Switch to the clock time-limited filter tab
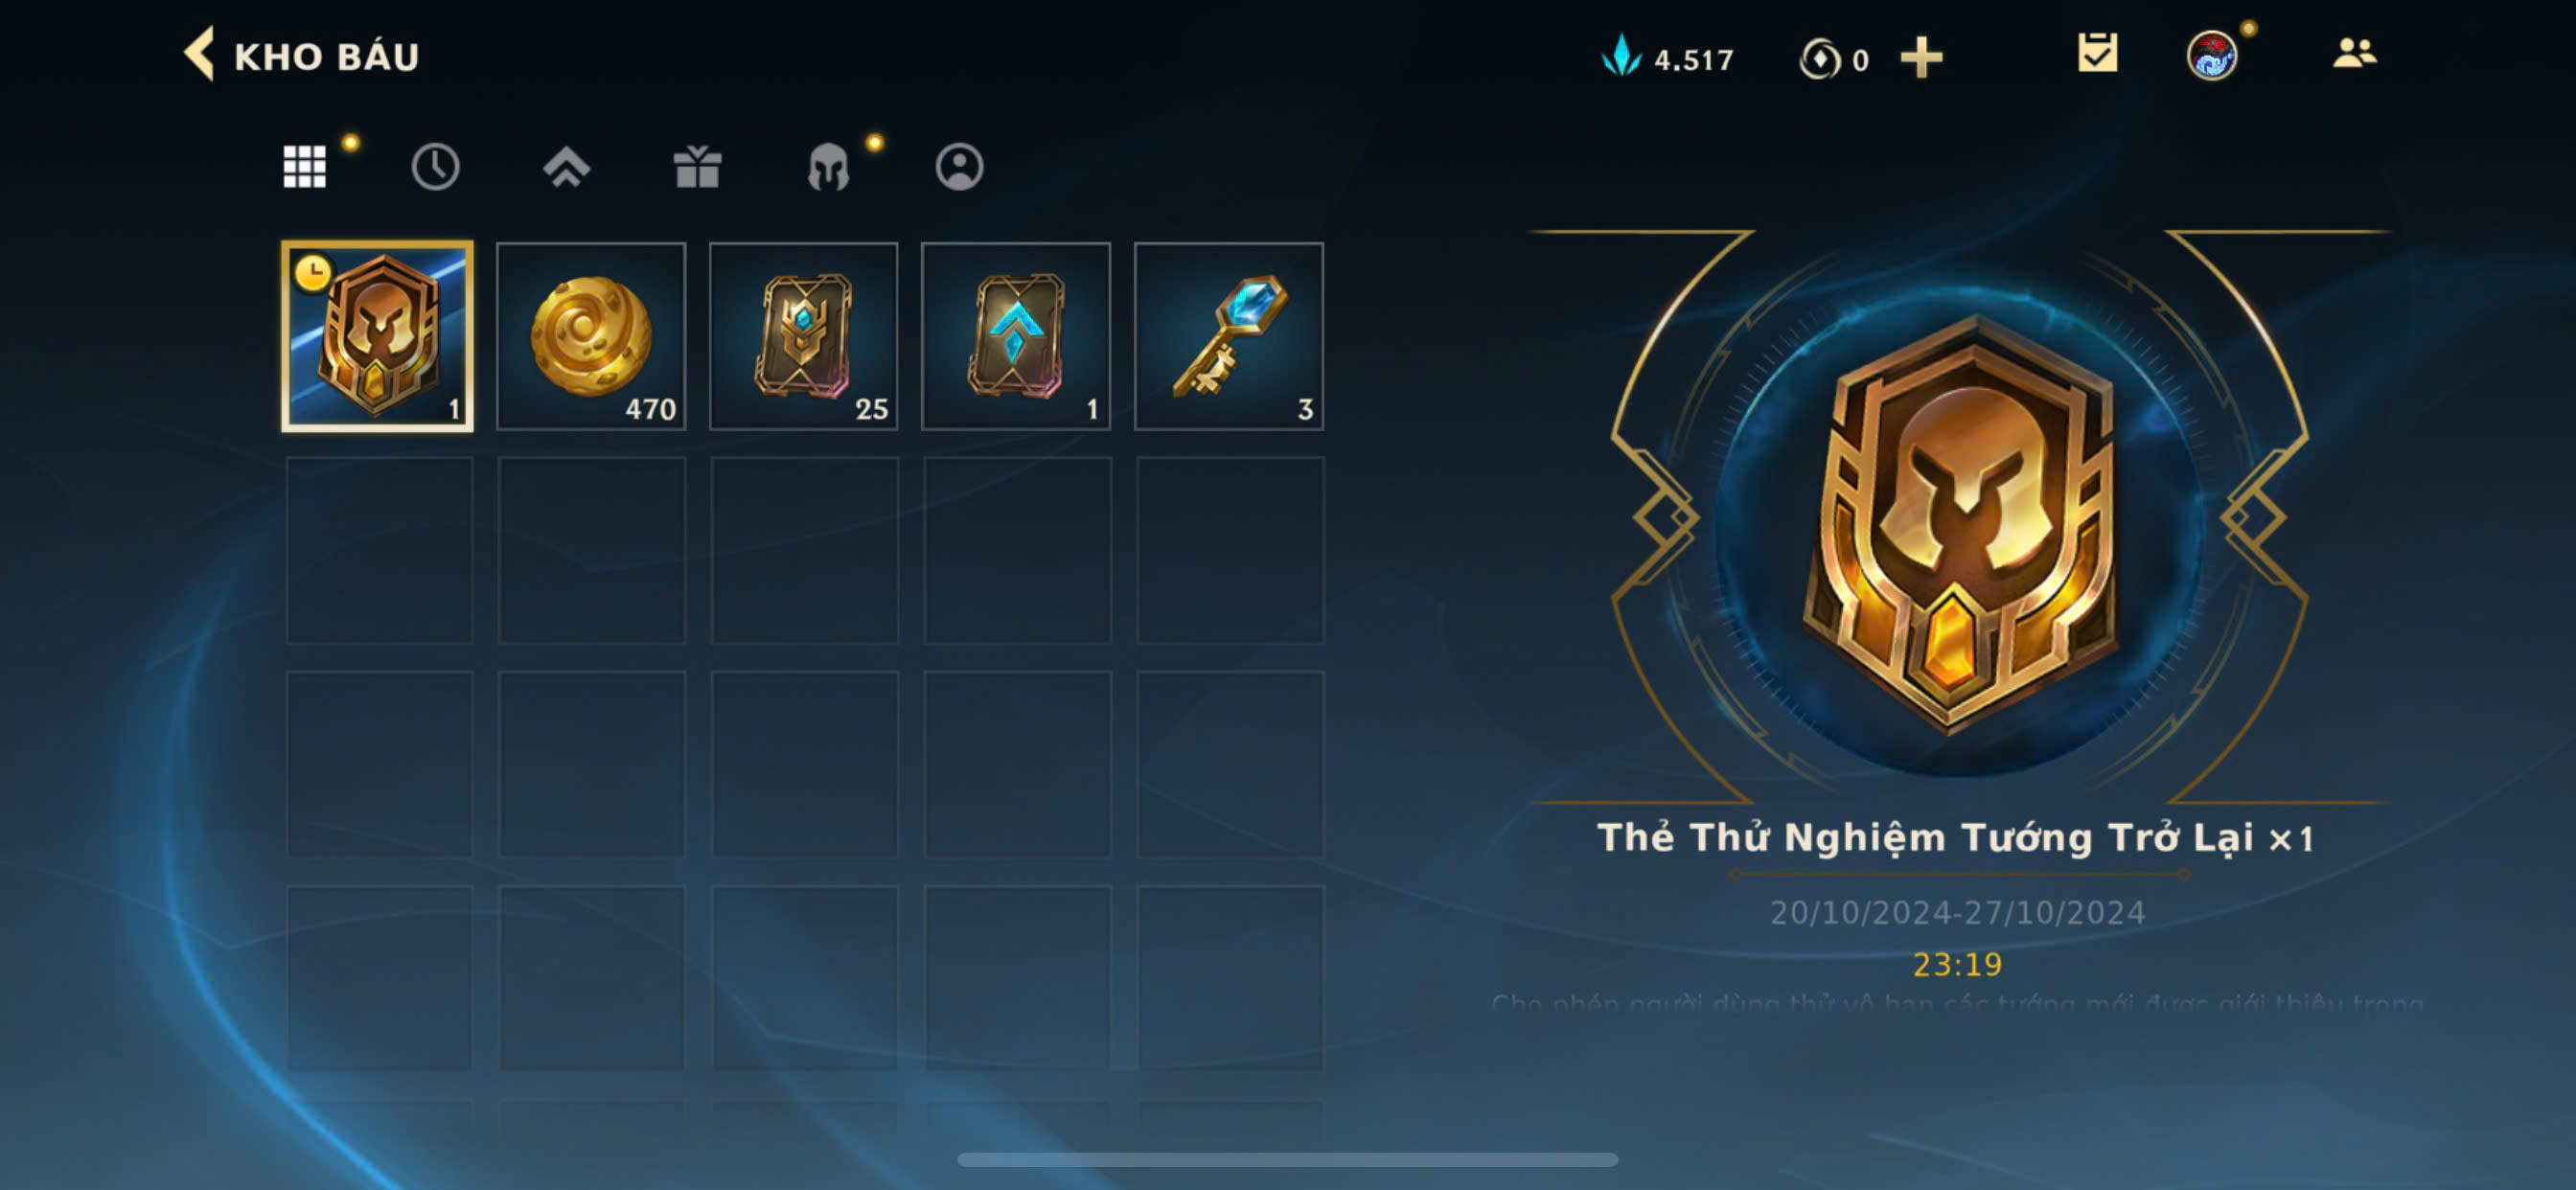 pos(435,166)
